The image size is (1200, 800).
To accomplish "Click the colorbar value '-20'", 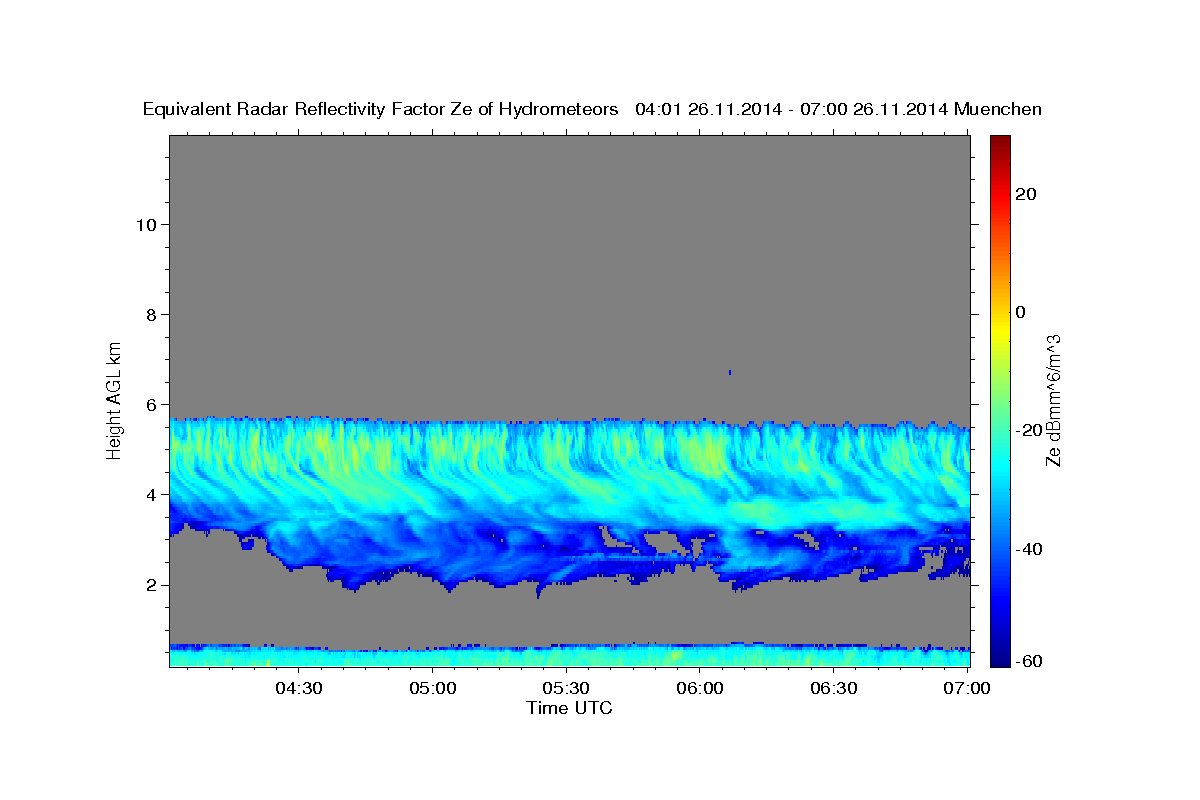I will (x=1029, y=430).
